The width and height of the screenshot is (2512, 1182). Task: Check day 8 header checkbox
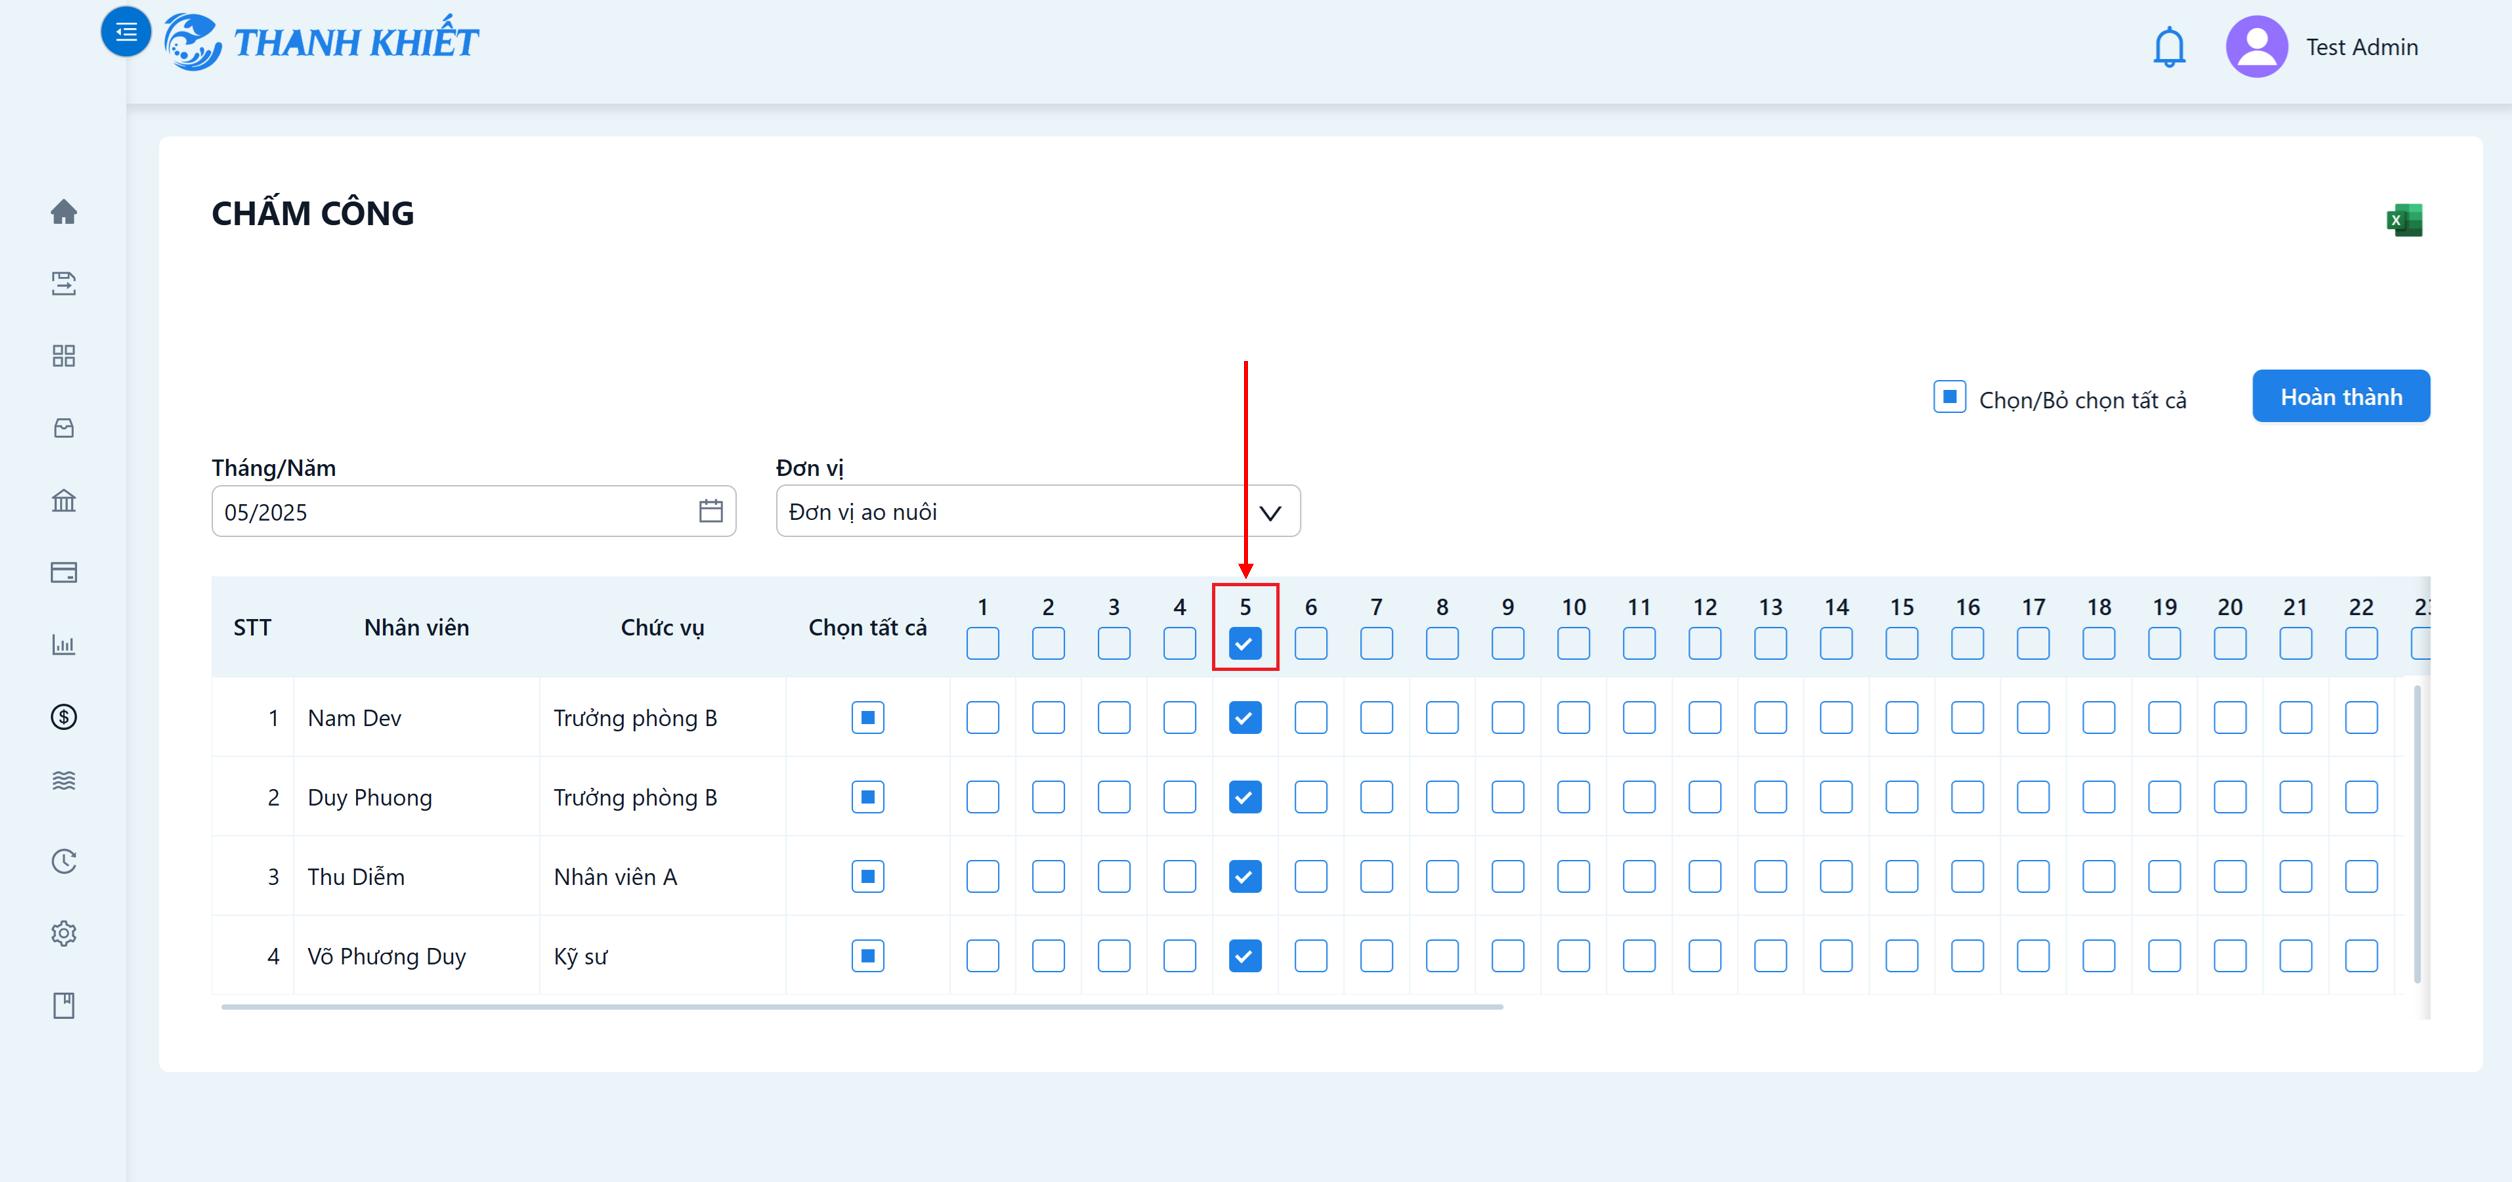[1442, 643]
